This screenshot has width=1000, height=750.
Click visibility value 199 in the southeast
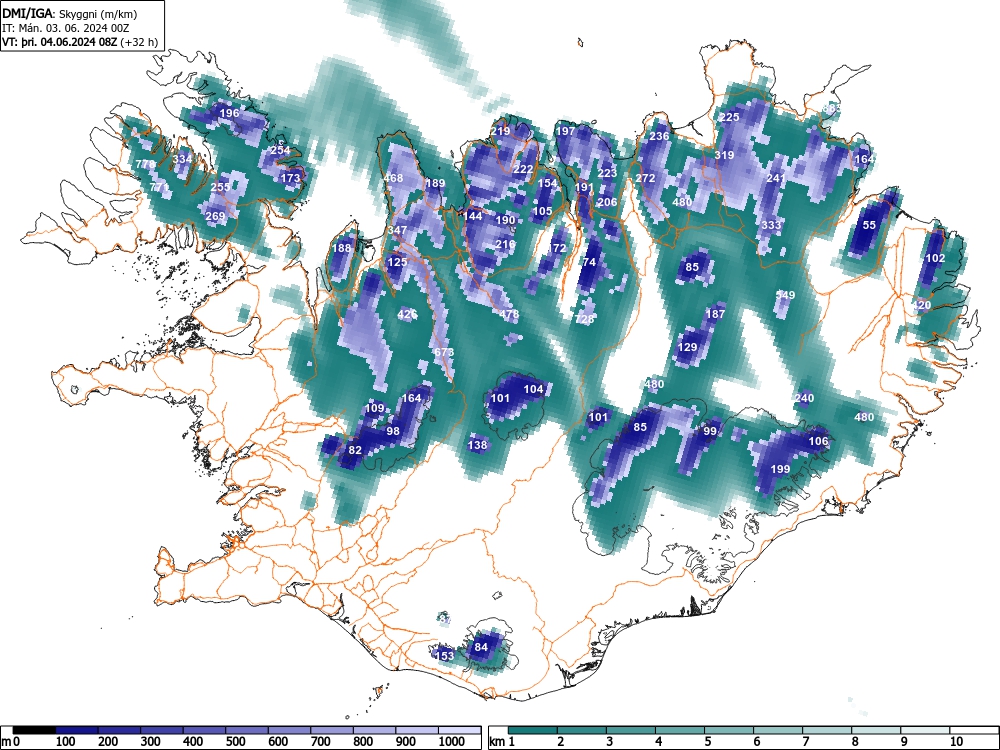point(781,469)
